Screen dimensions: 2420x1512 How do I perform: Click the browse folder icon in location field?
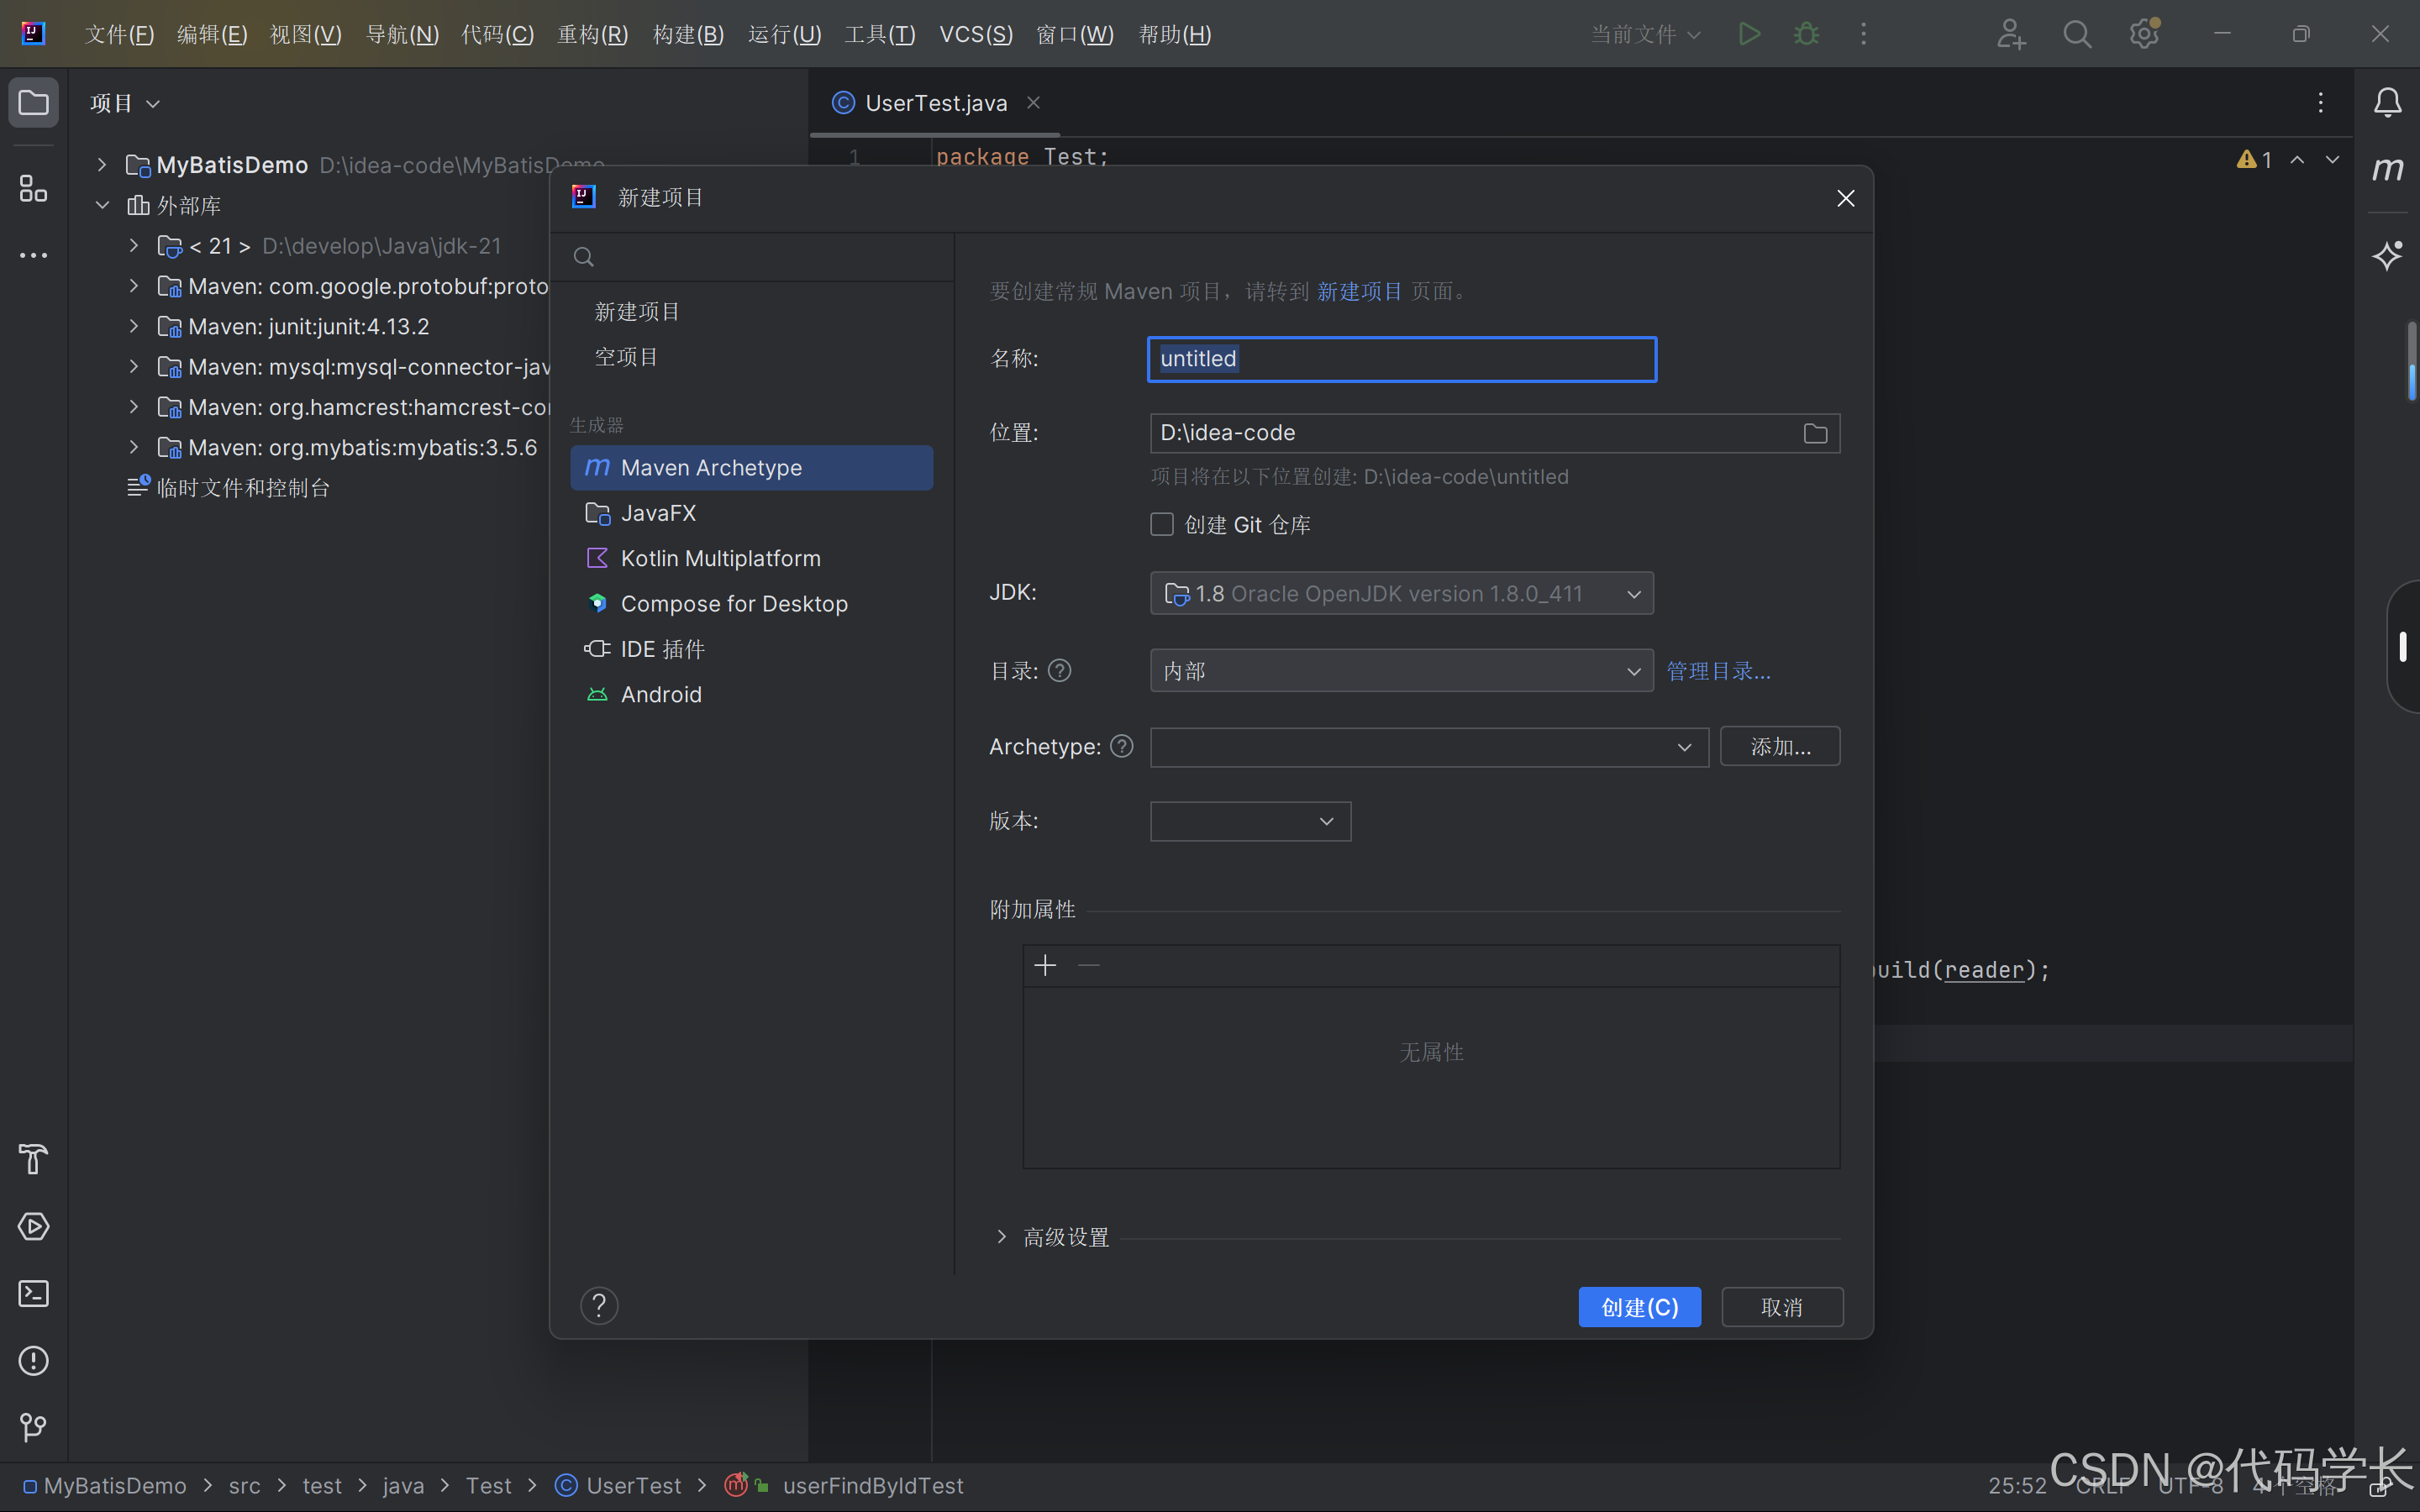click(1815, 433)
